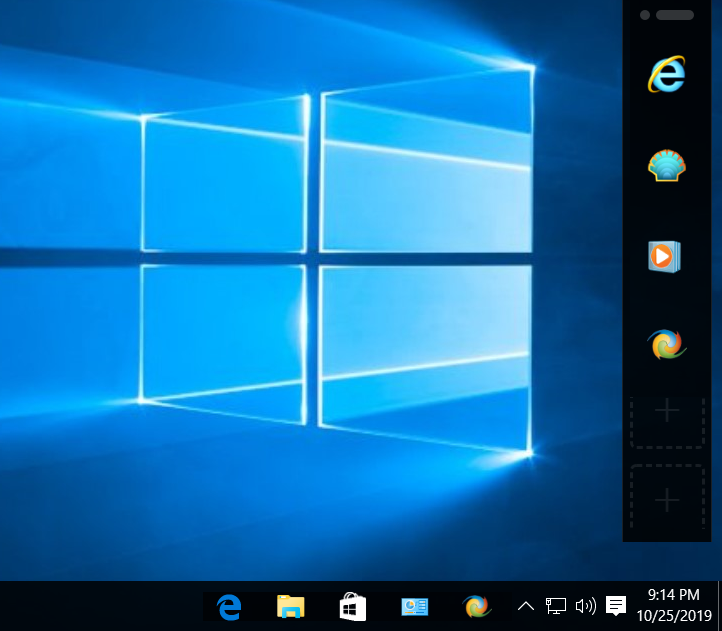Click the pill-shaped handle atop the dock
Screen dimensions: 722x631
[x=675, y=15]
